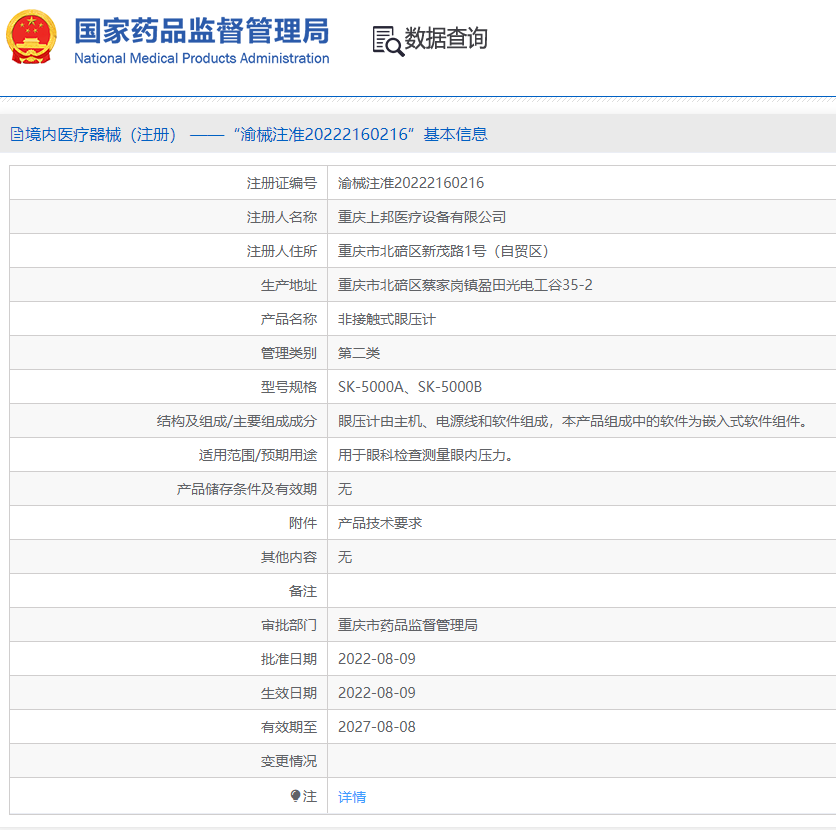Click 产品技术要求 attachment value
Viewport: 836px width, 830px height.
380,523
